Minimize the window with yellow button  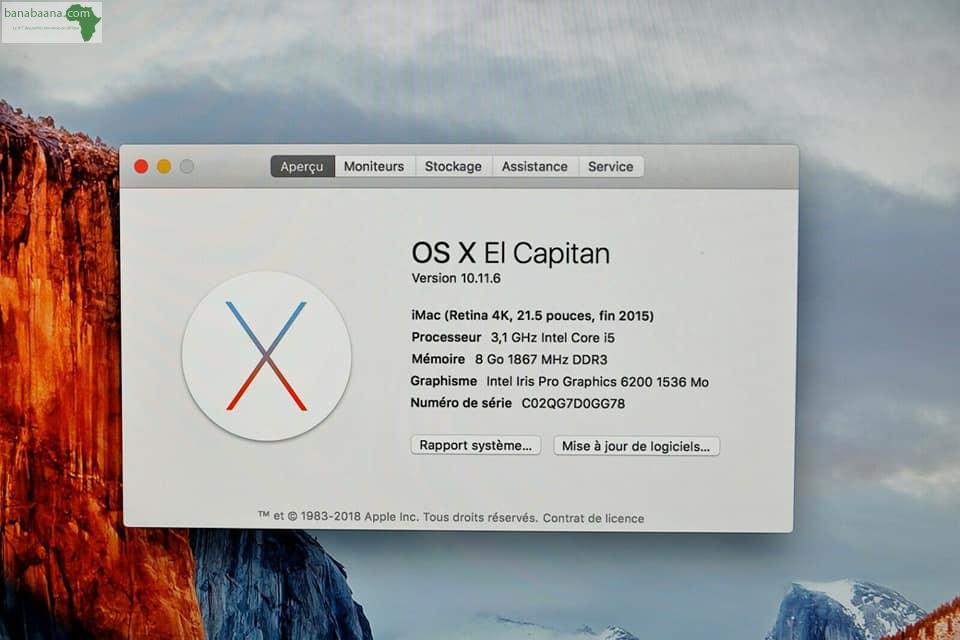[x=164, y=167]
